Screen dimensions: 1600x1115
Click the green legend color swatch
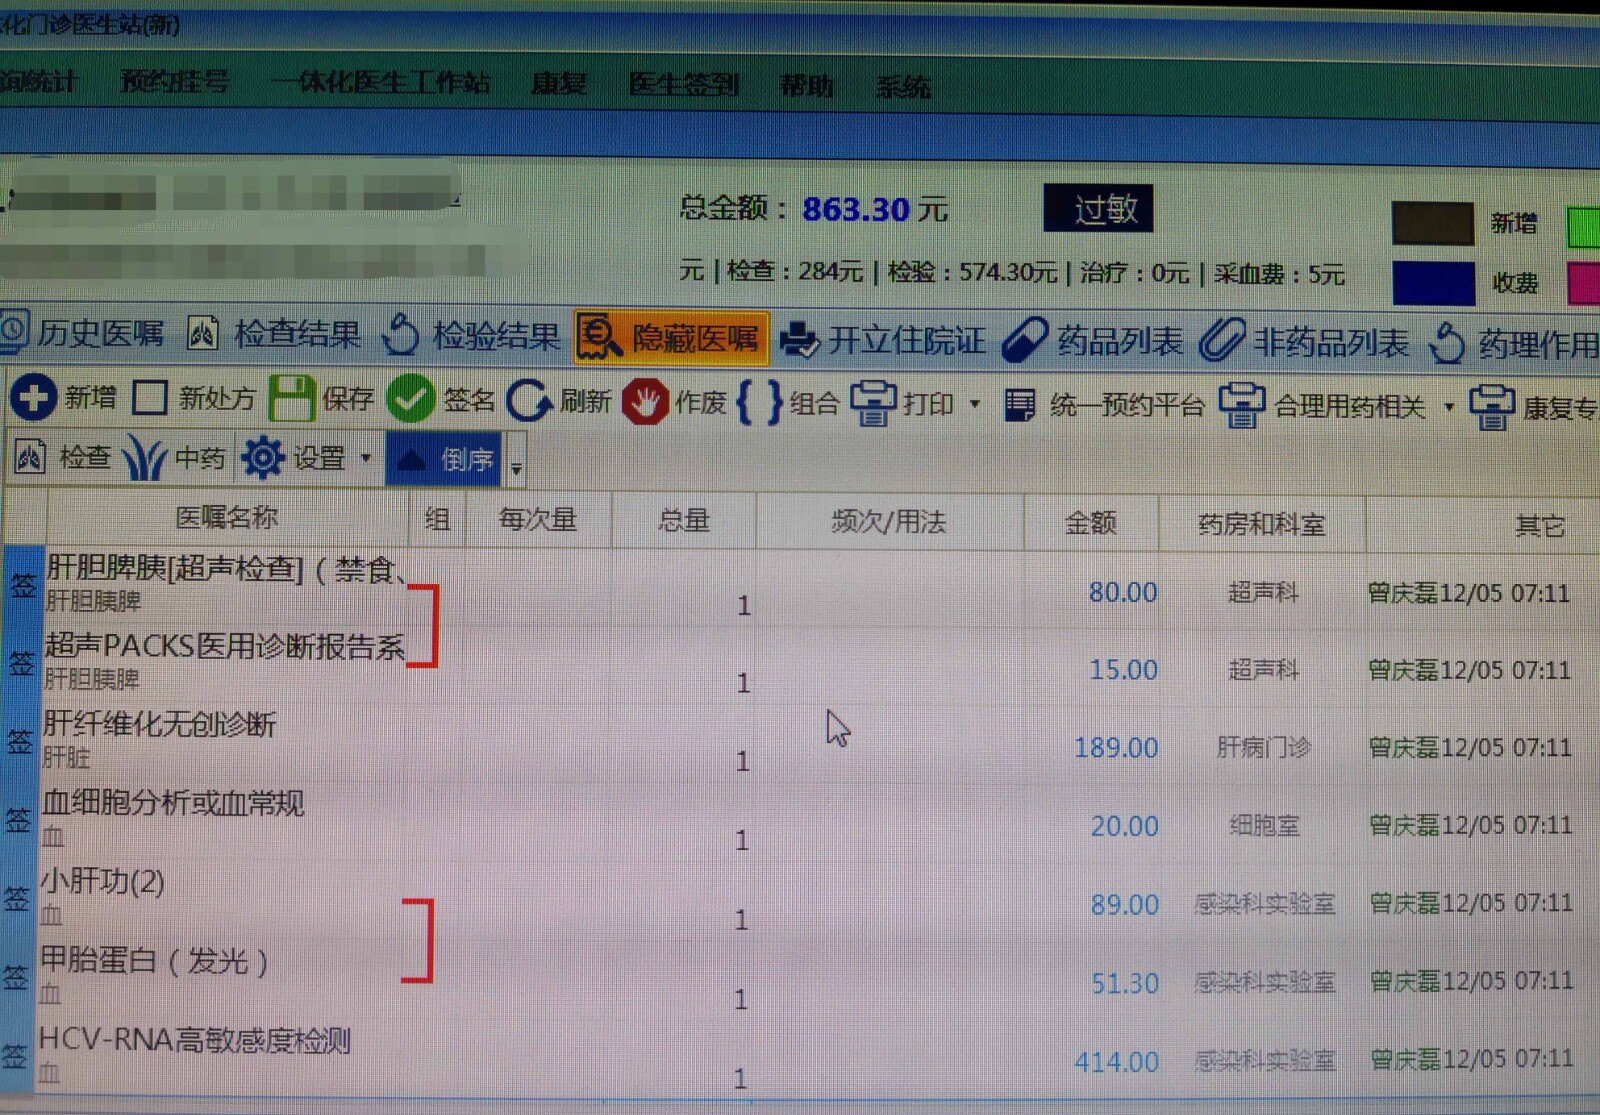(x=1583, y=227)
